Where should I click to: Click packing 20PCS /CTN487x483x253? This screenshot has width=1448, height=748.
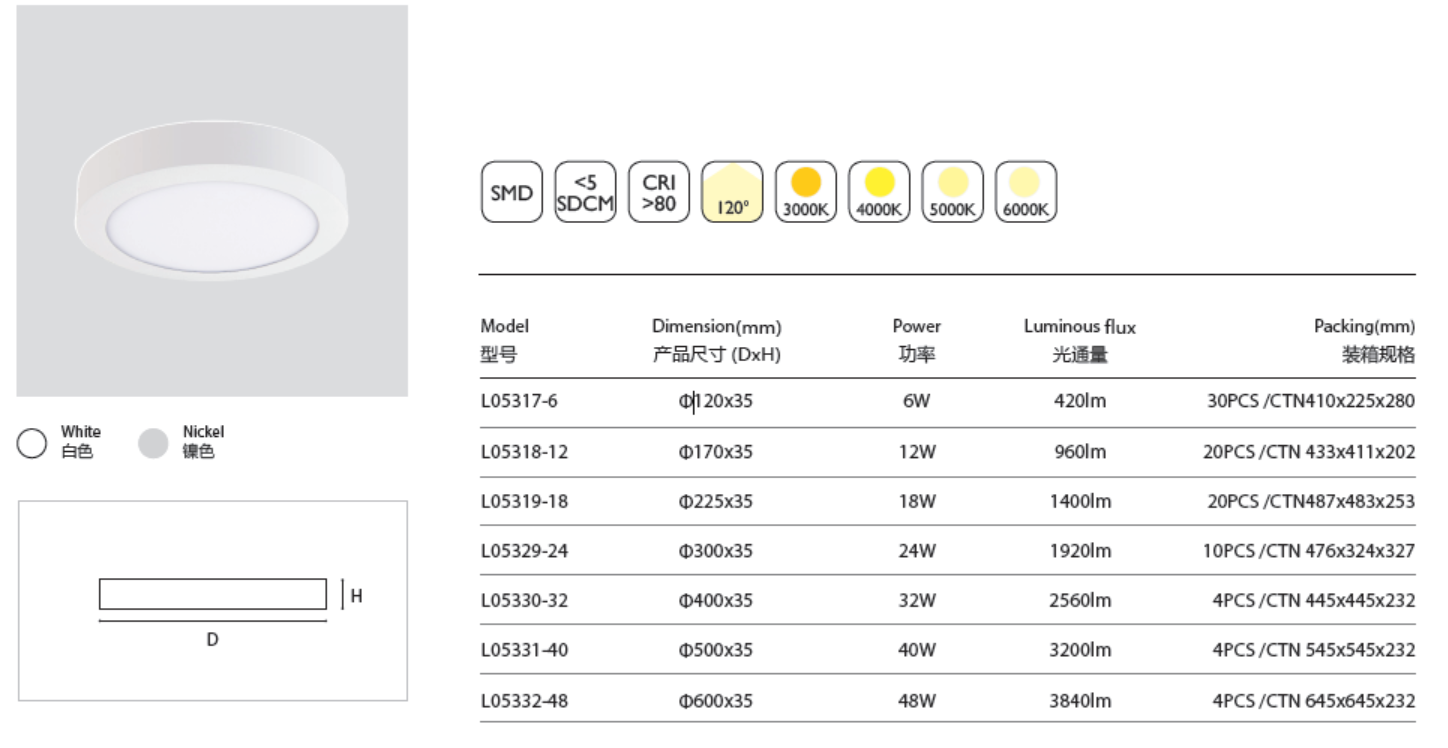(x=1311, y=501)
